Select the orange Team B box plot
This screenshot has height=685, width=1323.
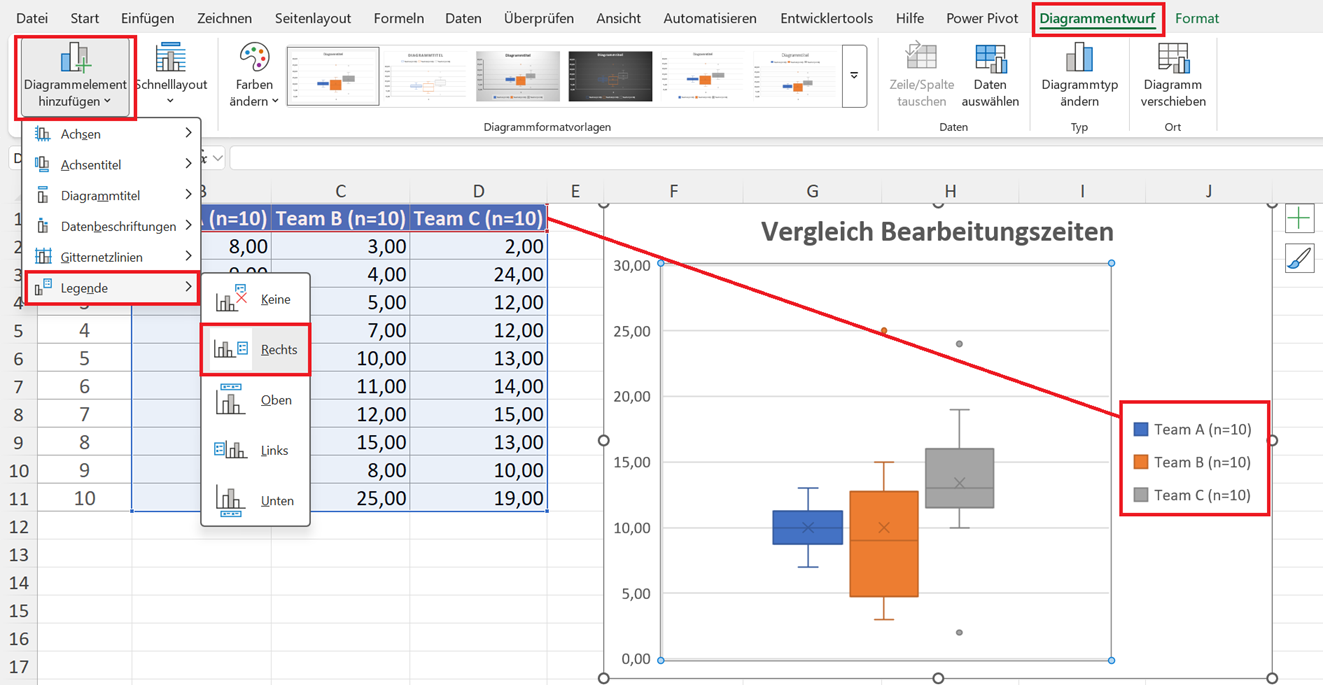coord(884,544)
